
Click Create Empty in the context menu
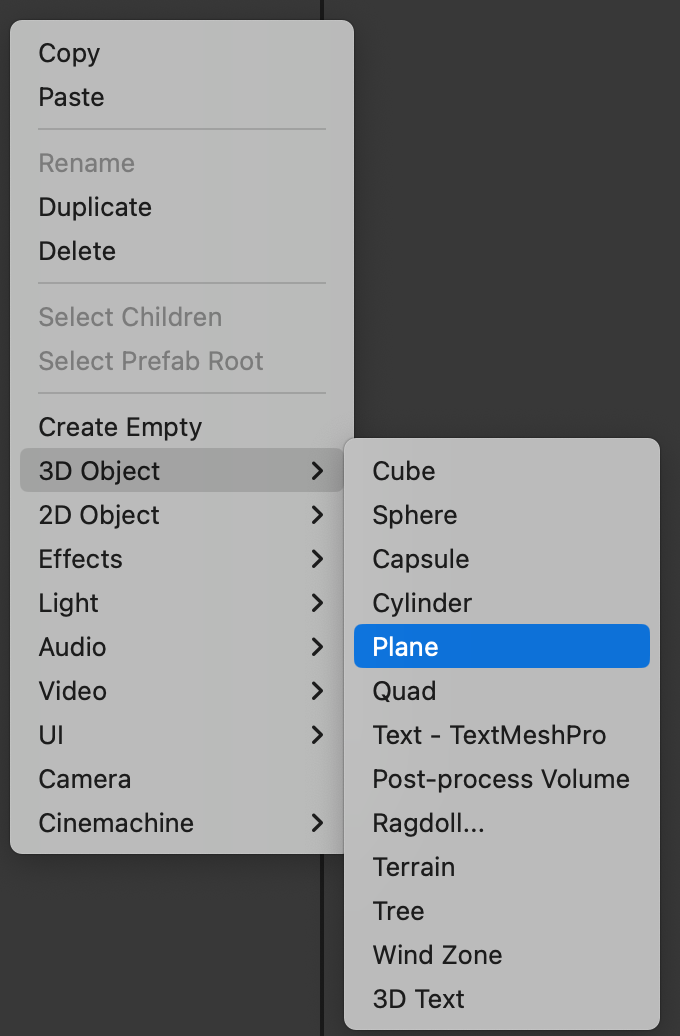[x=182, y=427]
